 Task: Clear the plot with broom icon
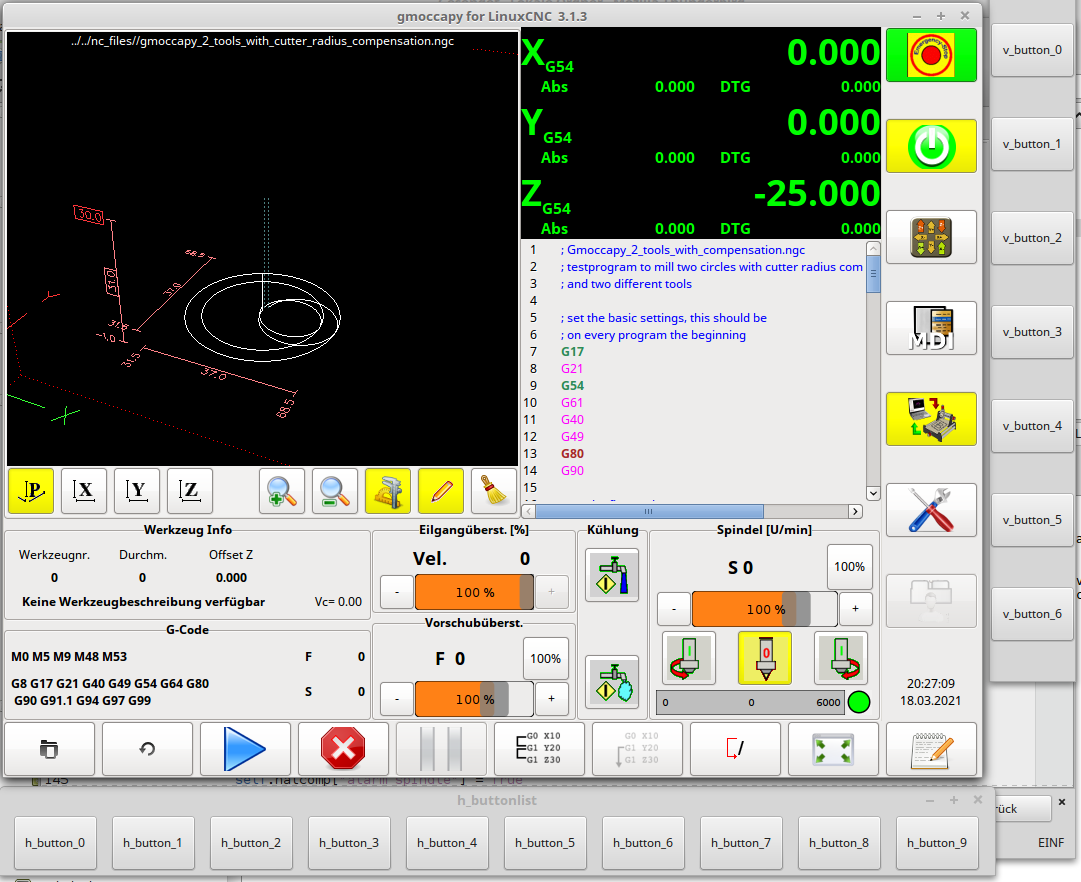[494, 491]
